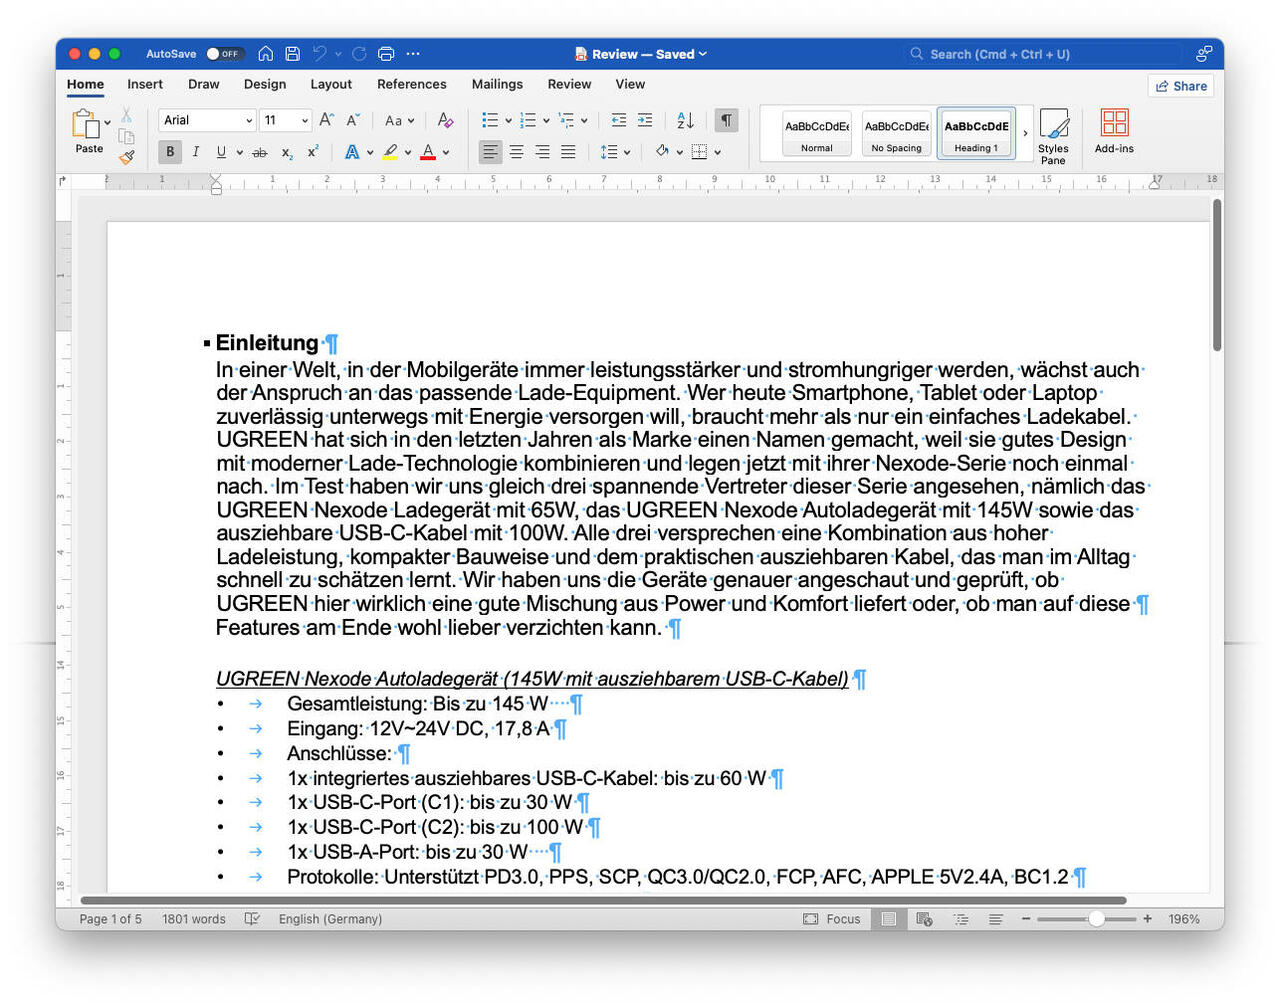This screenshot has height=1008, width=1280.
Task: Toggle Italic formatting
Action: coord(195,152)
